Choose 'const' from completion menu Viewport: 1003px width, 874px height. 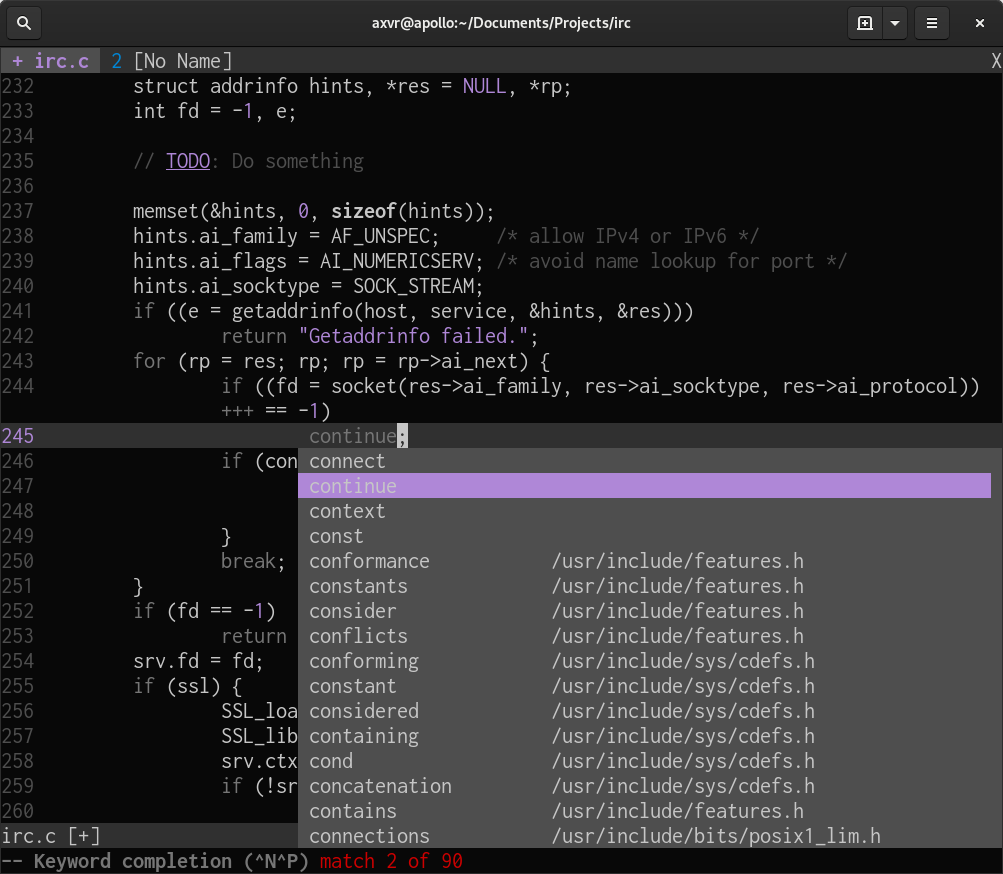point(644,536)
